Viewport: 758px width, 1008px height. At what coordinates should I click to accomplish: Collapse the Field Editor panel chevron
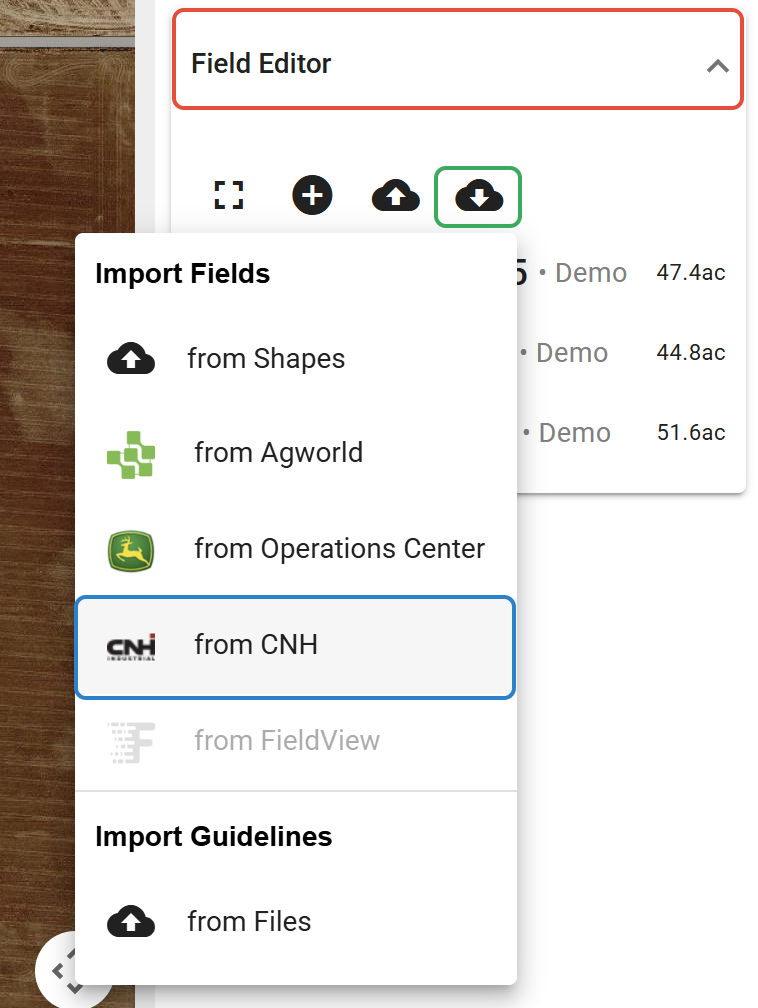click(717, 67)
